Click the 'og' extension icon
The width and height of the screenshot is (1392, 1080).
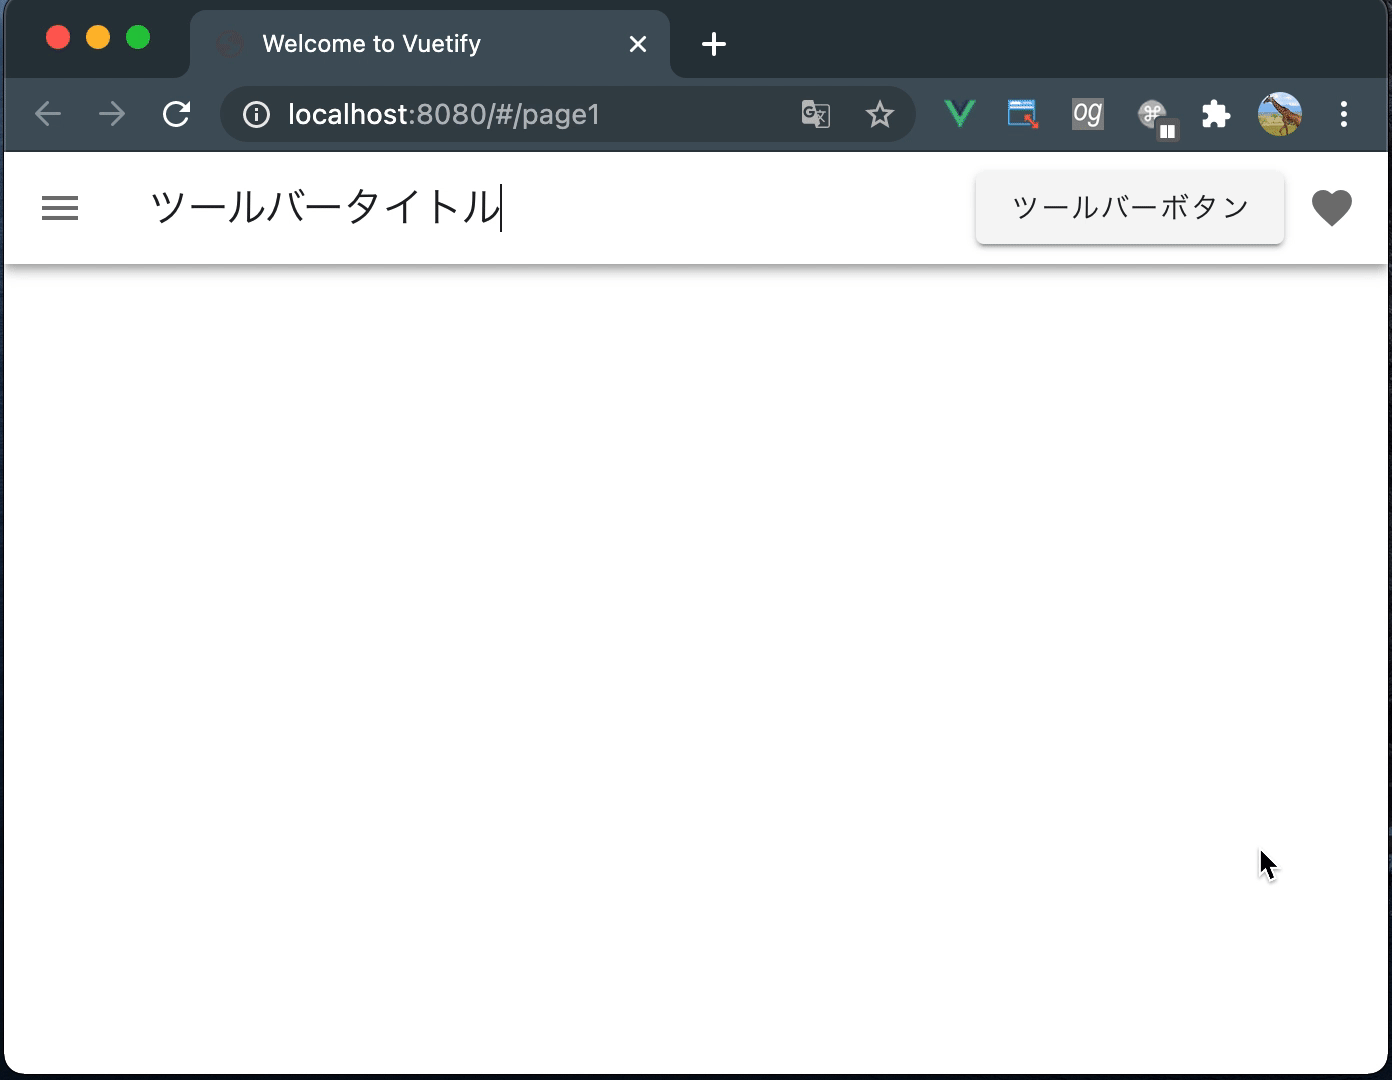(1088, 113)
